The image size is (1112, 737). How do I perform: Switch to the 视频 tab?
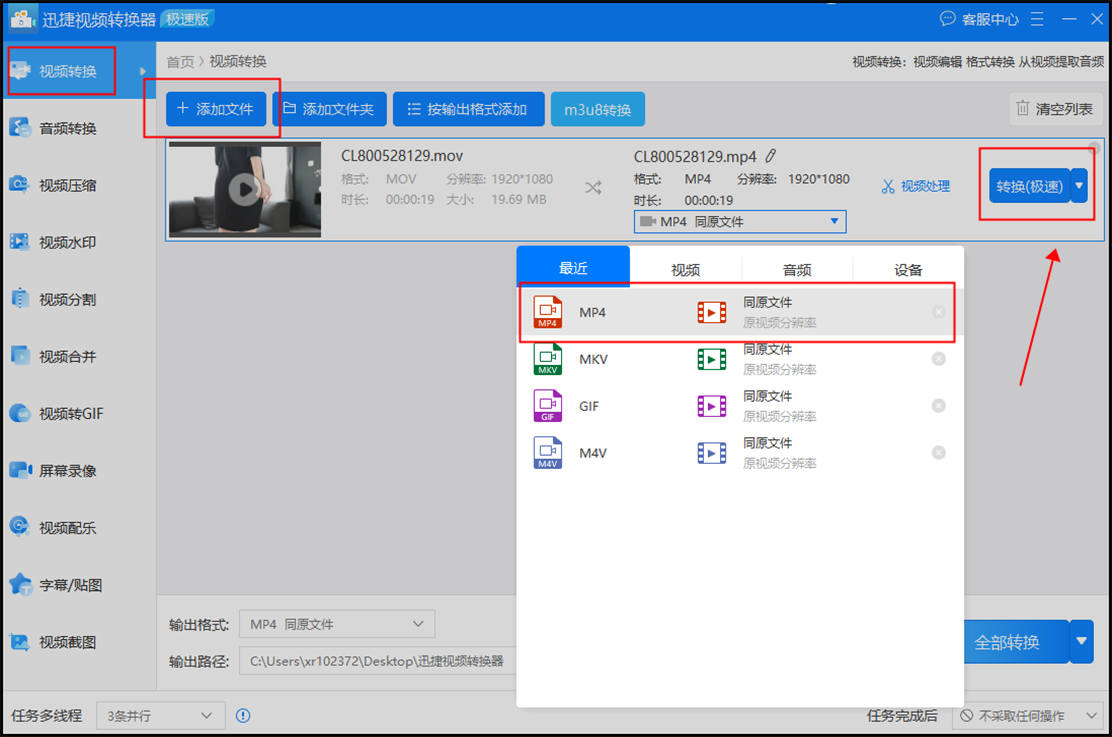pos(685,270)
